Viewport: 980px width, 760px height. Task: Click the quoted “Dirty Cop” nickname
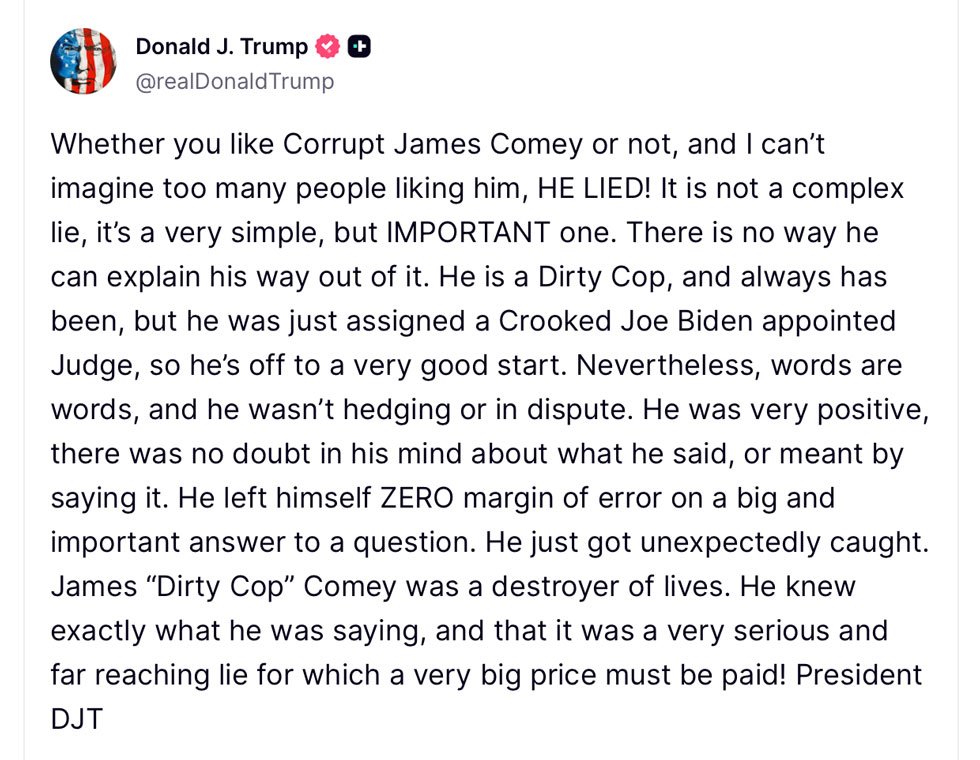point(220,587)
